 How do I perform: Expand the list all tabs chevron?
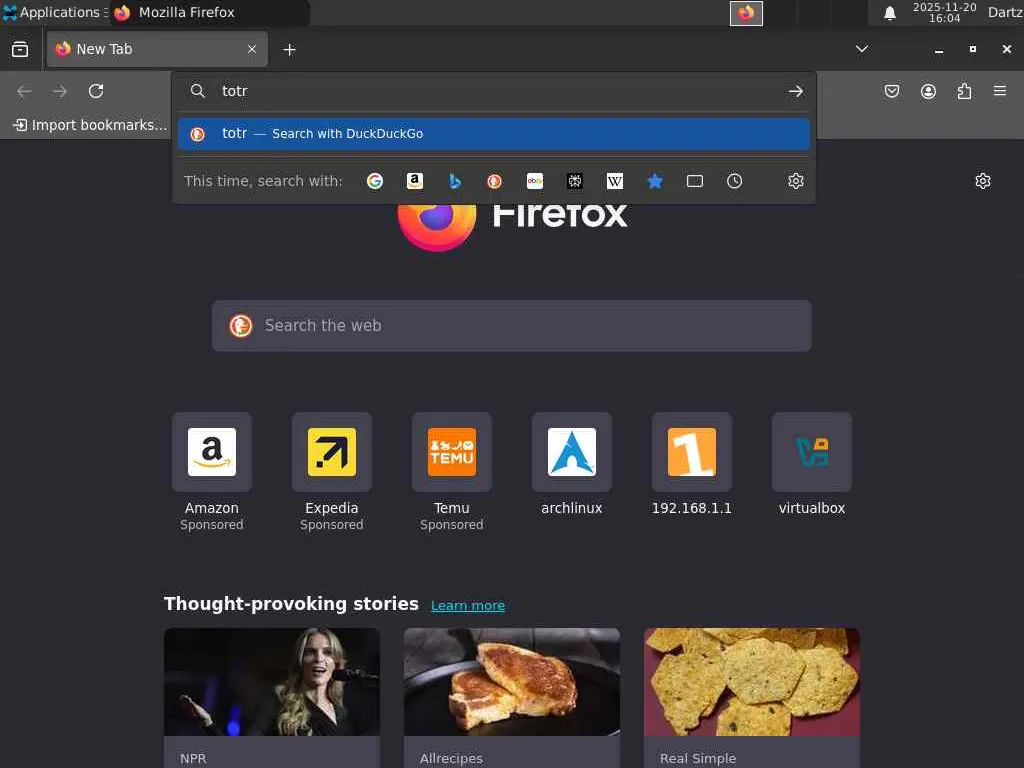pyautogui.click(x=862, y=49)
